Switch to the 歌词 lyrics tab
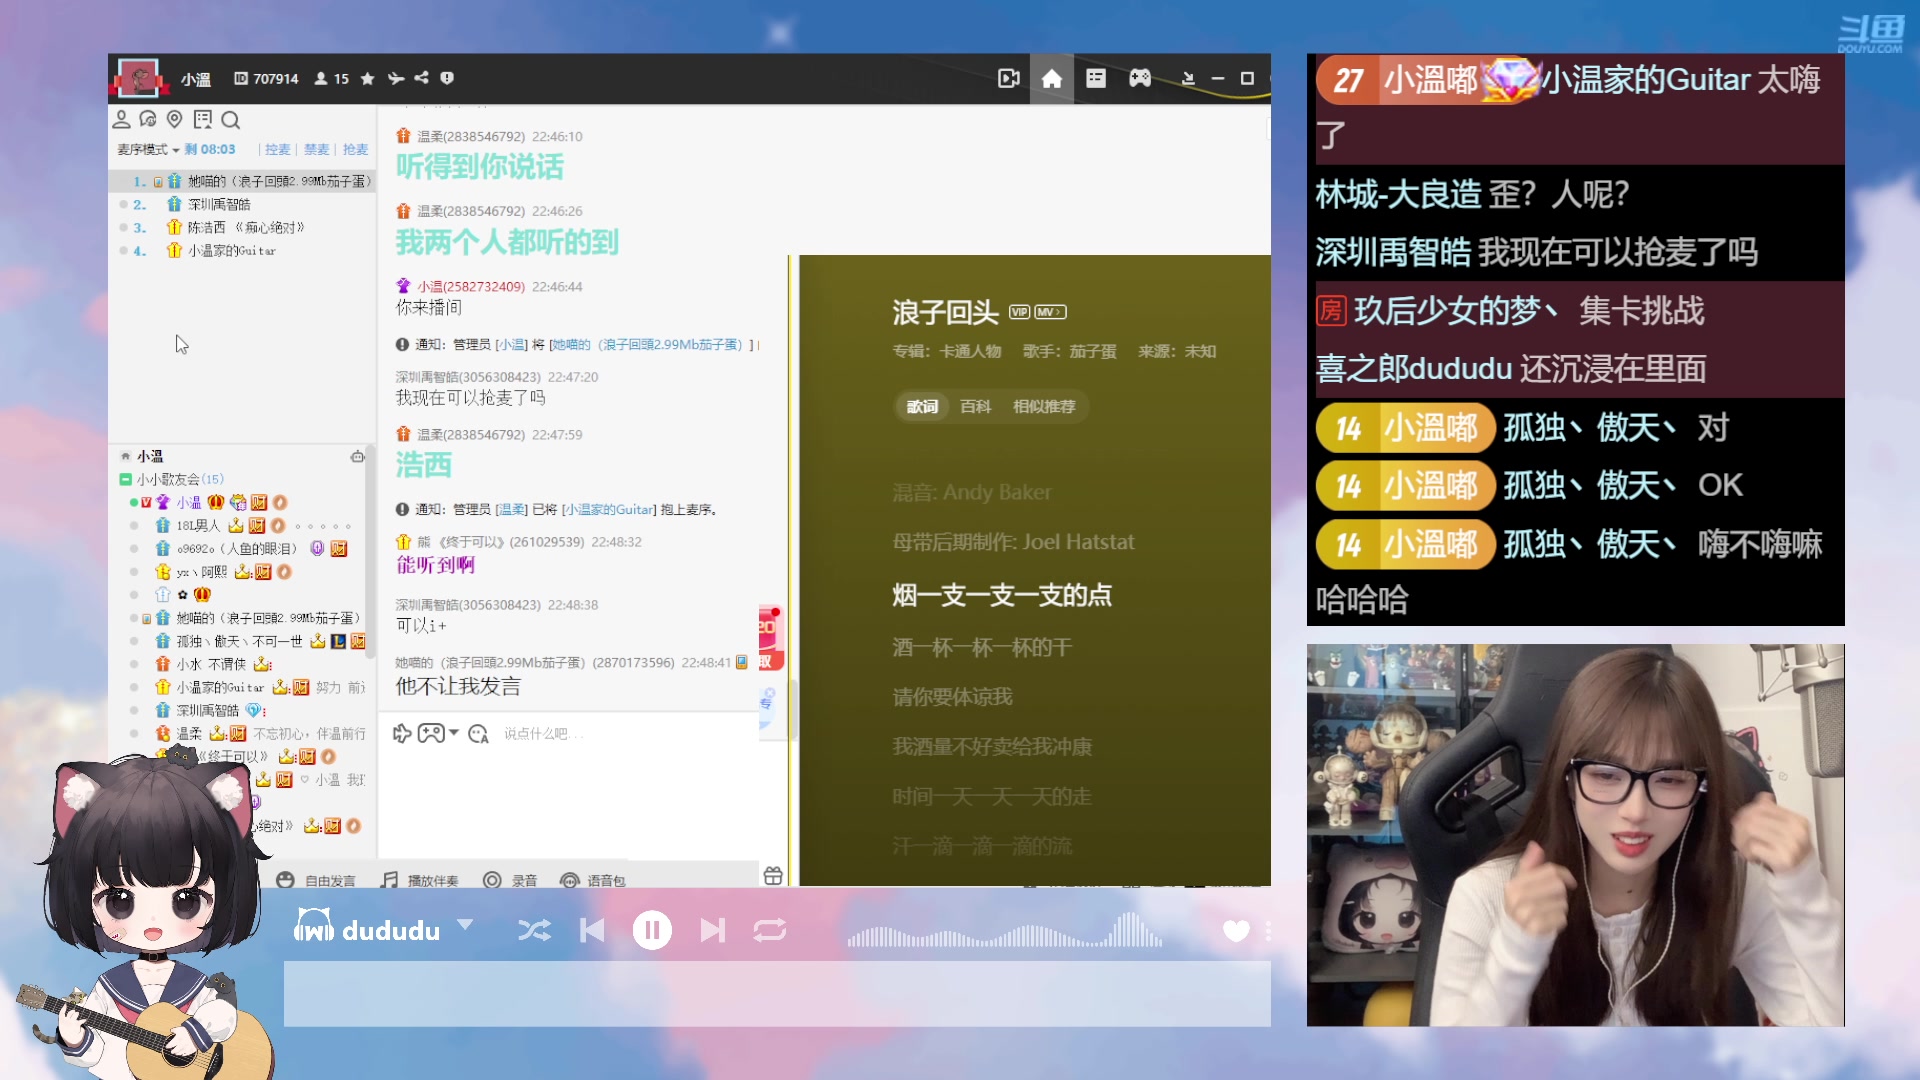The height and width of the screenshot is (1080, 1920). 922,407
